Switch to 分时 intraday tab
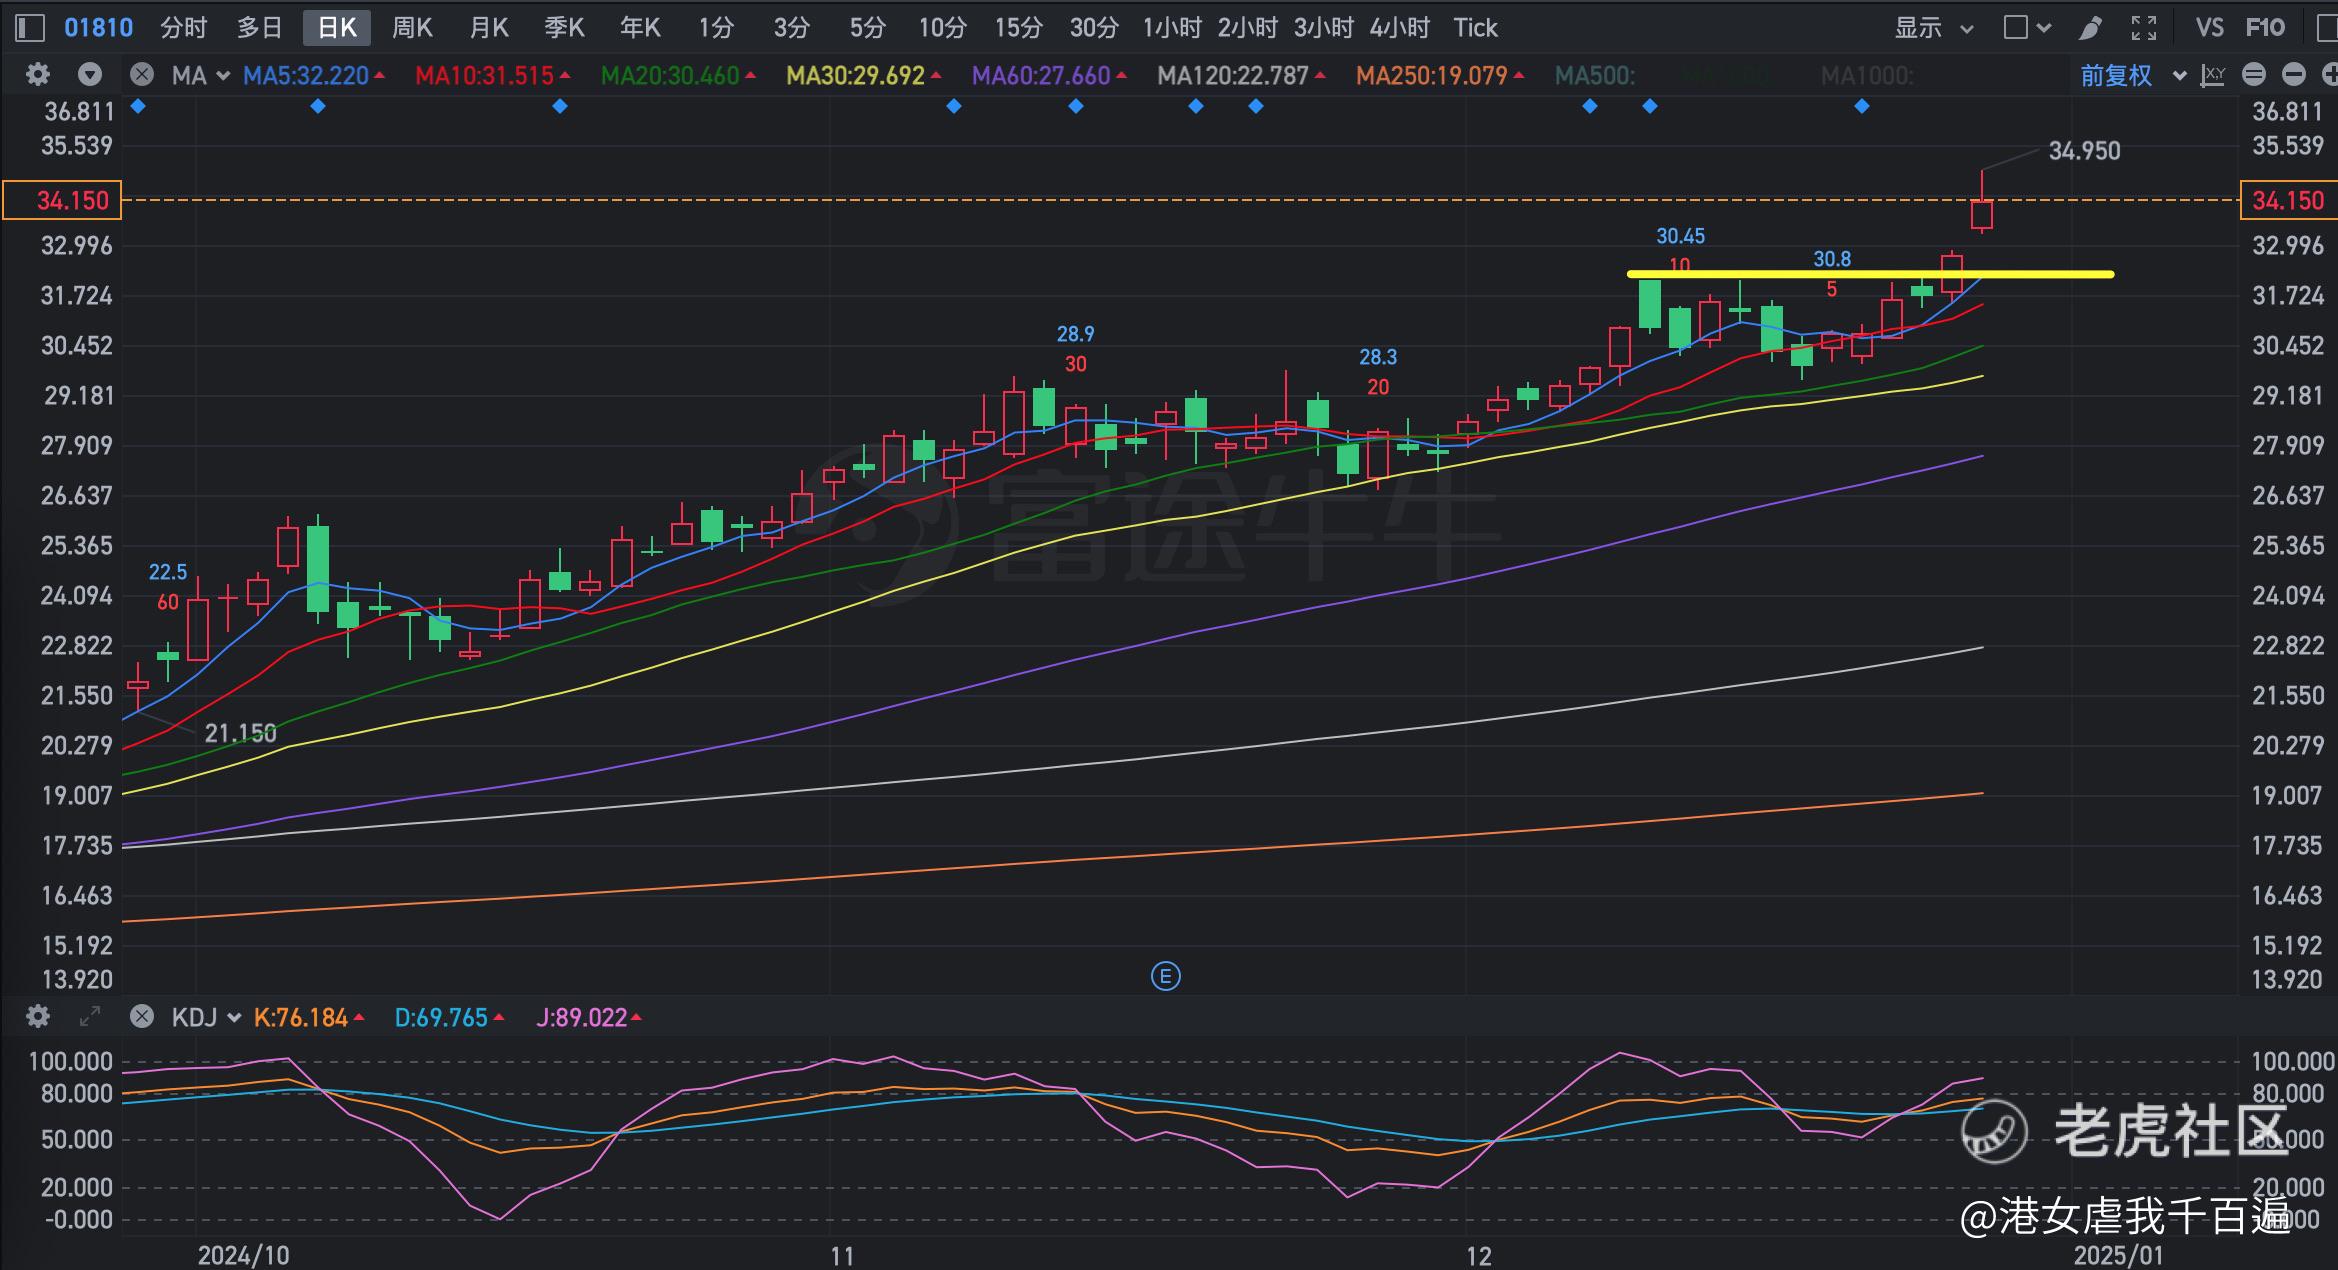2338x1270 pixels. tap(184, 28)
